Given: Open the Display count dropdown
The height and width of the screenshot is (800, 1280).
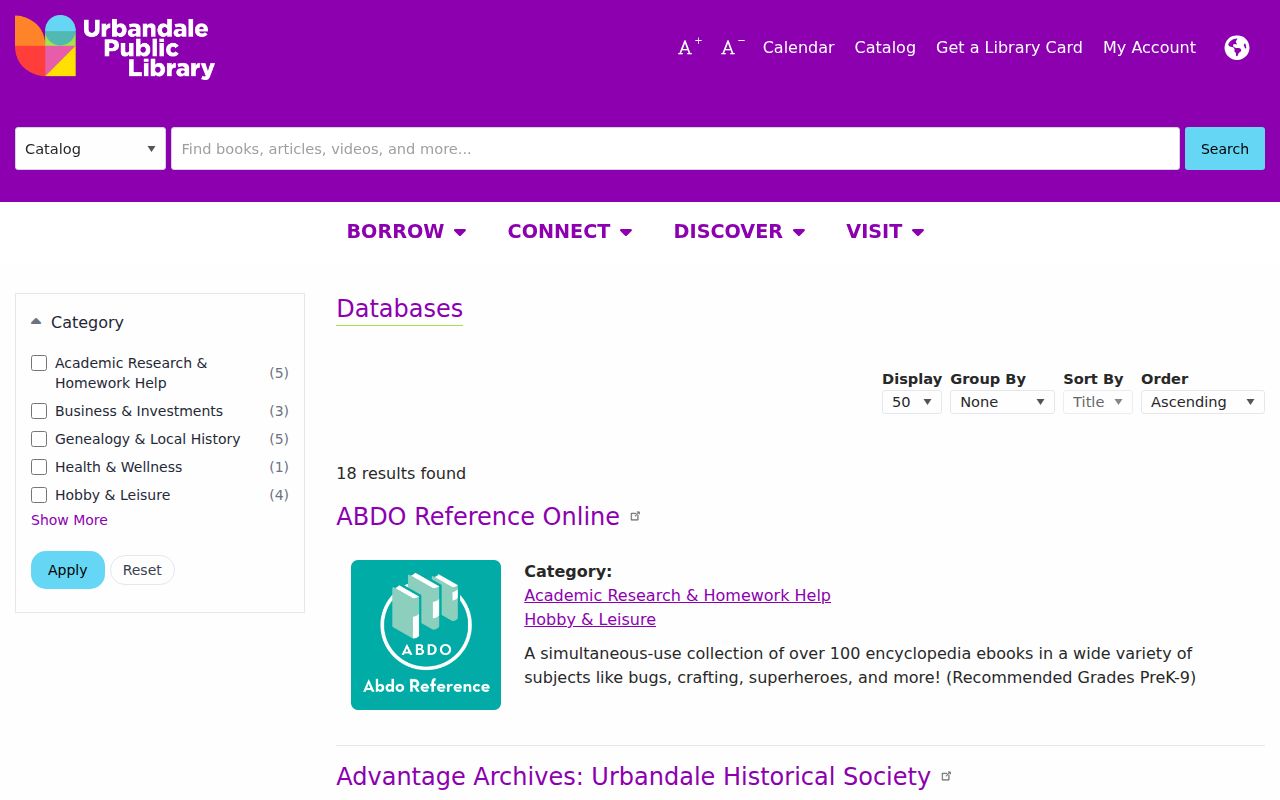Looking at the screenshot, I should point(911,402).
